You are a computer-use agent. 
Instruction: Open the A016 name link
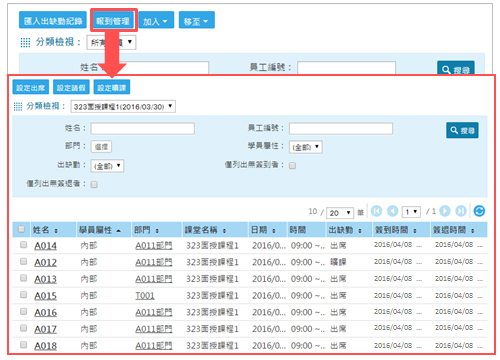[45, 313]
